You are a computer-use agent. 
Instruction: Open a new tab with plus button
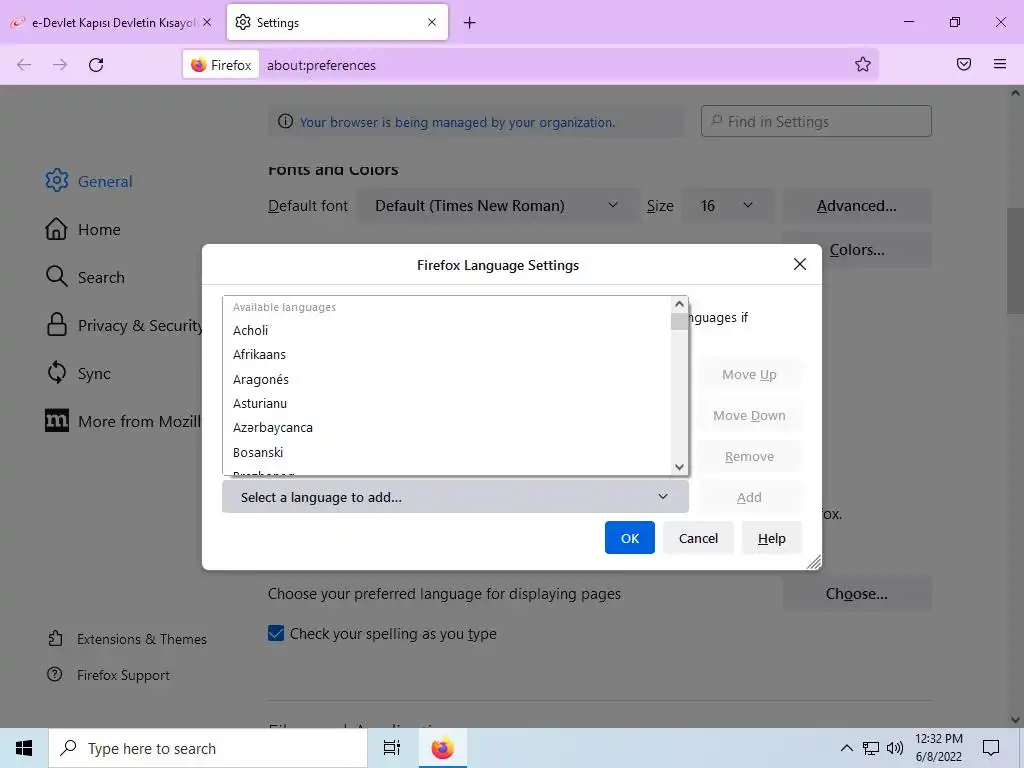point(470,23)
